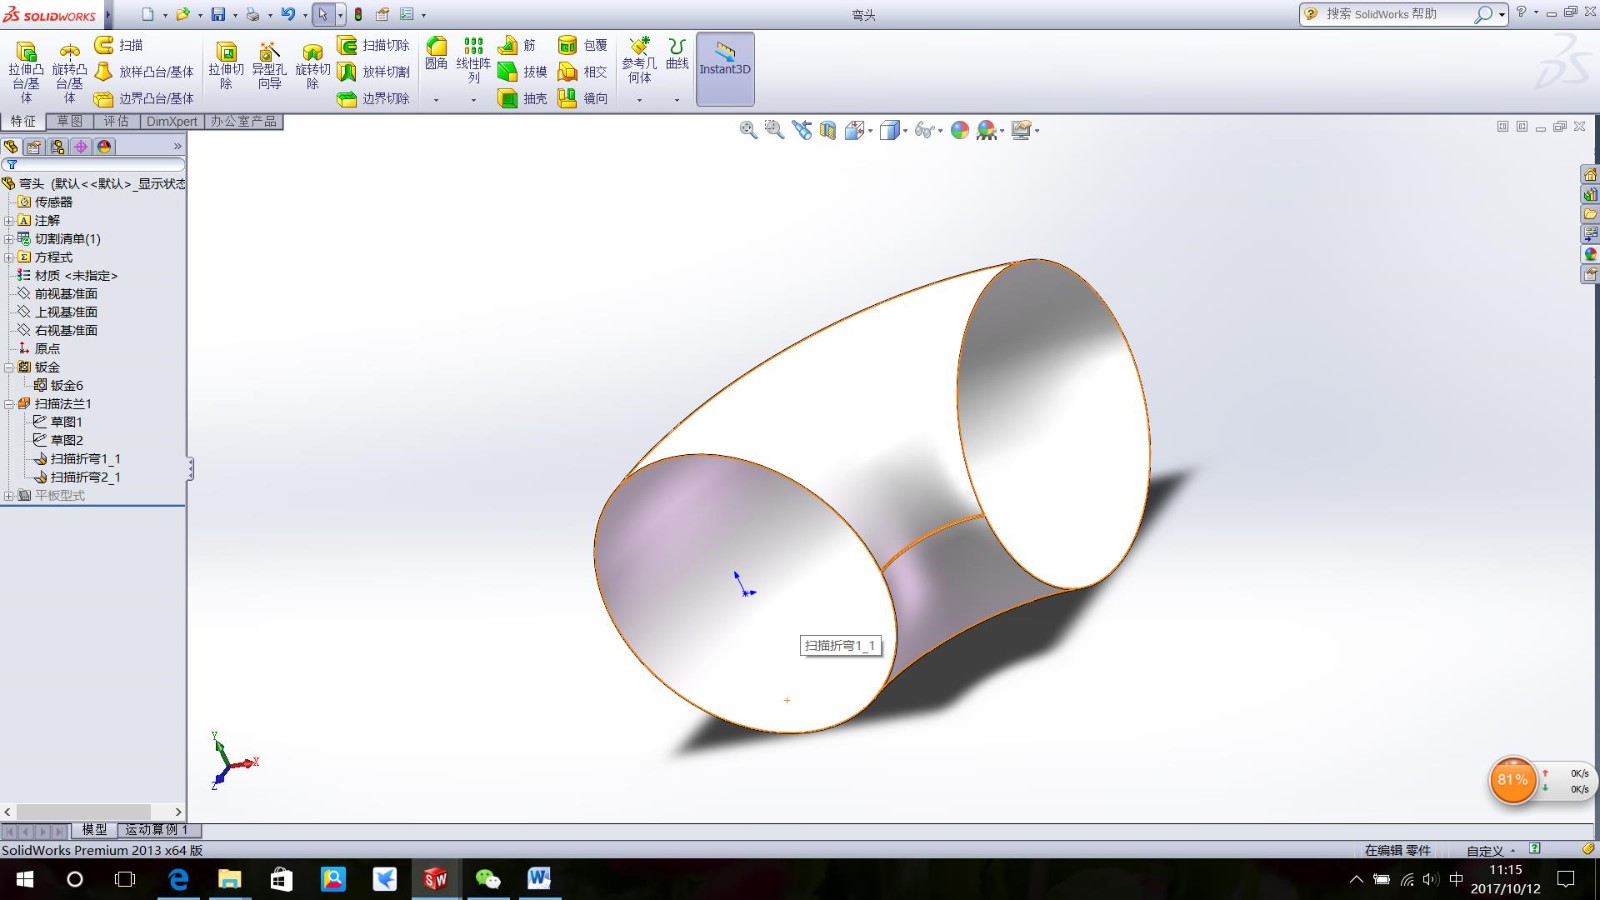Click the rebuild traffic light icon
This screenshot has height=900, width=1600.
tap(358, 14)
